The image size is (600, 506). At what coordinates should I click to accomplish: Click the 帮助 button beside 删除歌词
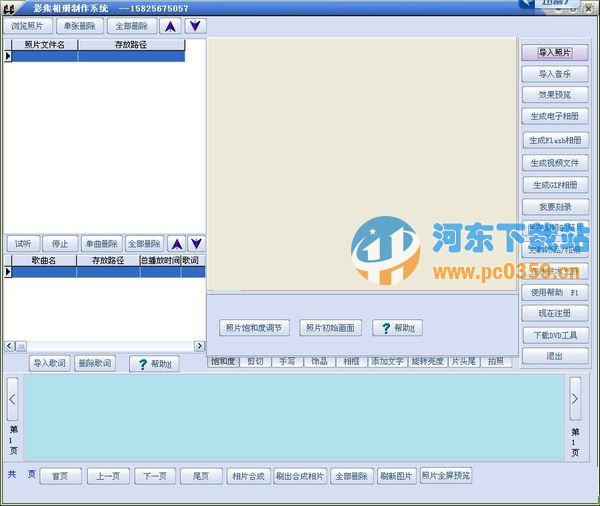(x=154, y=363)
